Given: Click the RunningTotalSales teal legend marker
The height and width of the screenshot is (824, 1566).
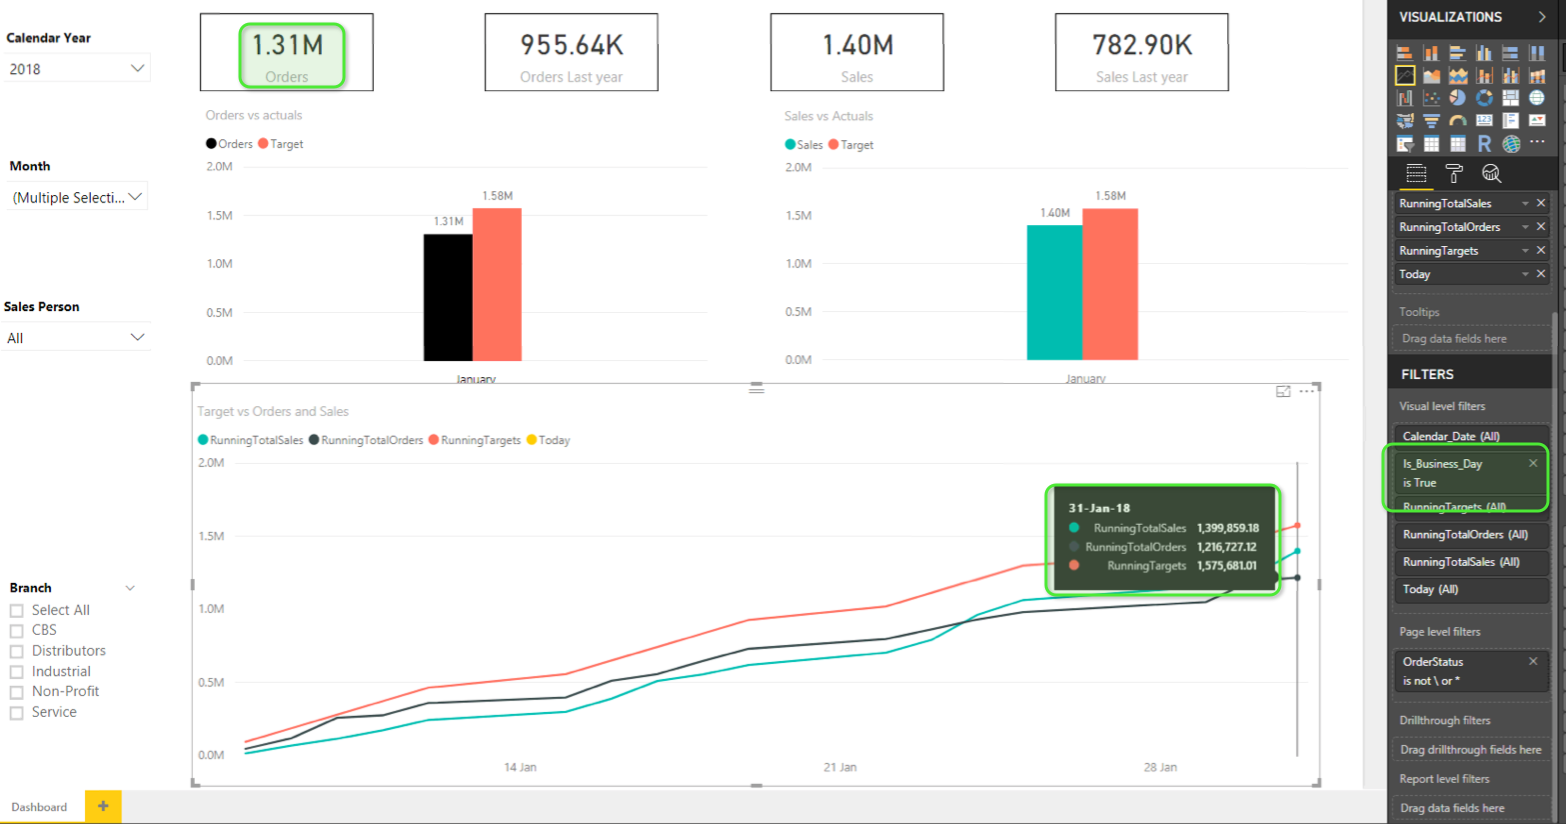Looking at the screenshot, I should click(x=203, y=440).
